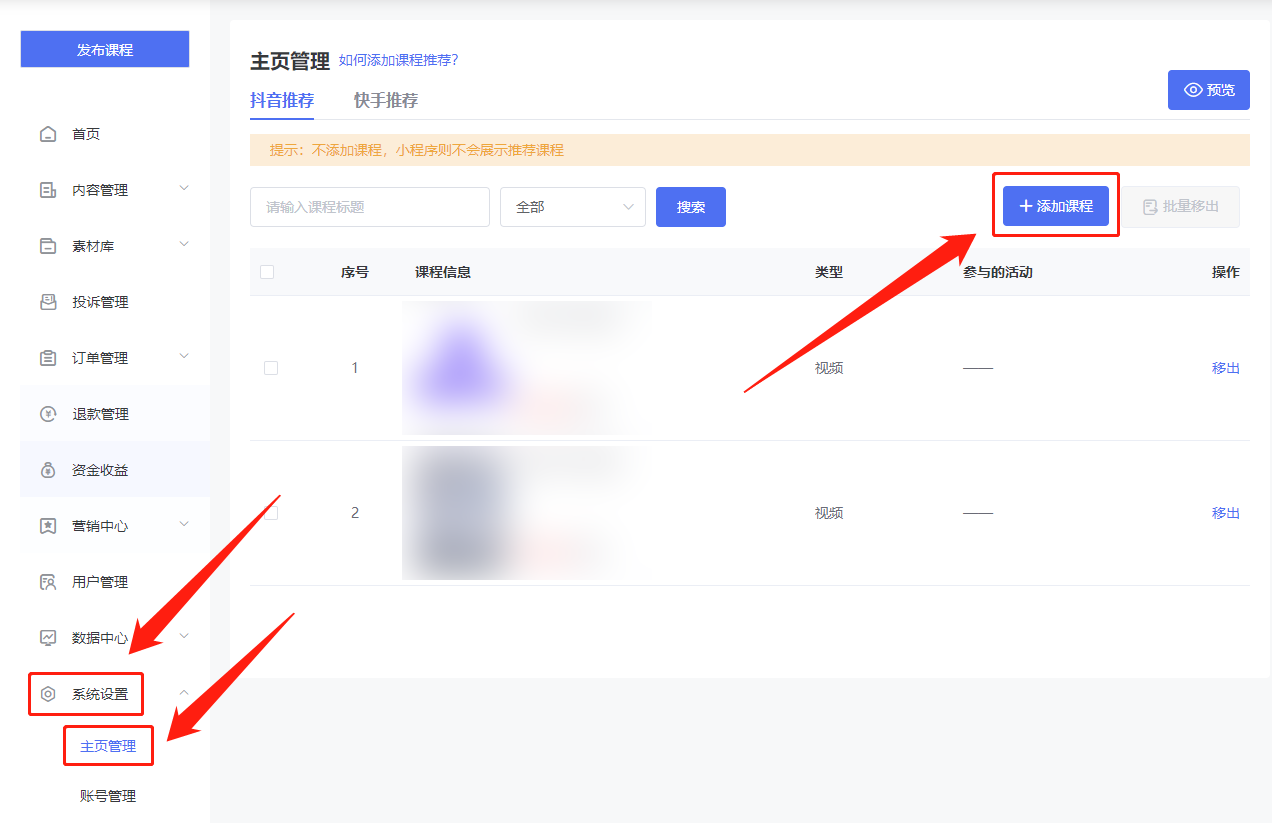Click the 预览 button

pos(1209,90)
